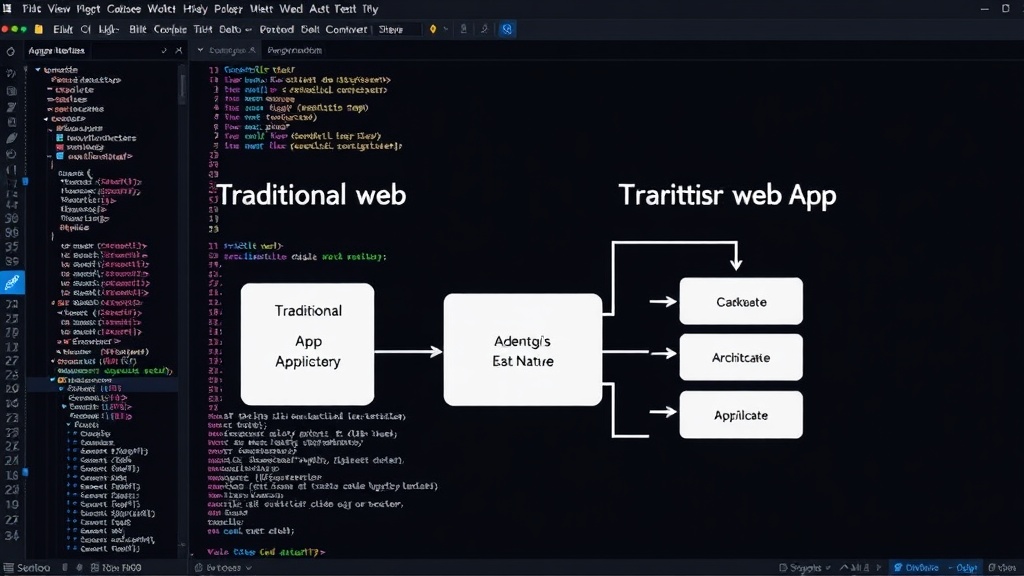Image resolution: width=1024 pixels, height=576 pixels.
Task: Click the Appilcate box in the diagram
Action: [x=741, y=415]
